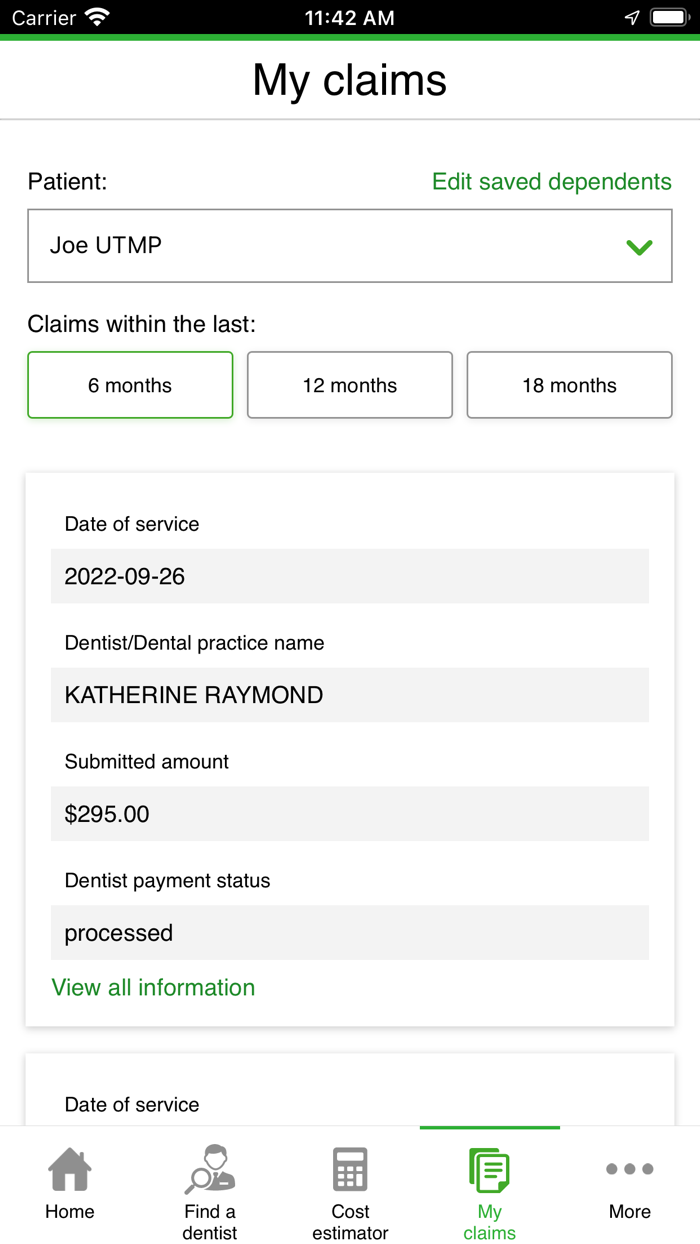Collapse the patient picker arrow
Screen dimensions: 700x1244
pyautogui.click(x=639, y=245)
